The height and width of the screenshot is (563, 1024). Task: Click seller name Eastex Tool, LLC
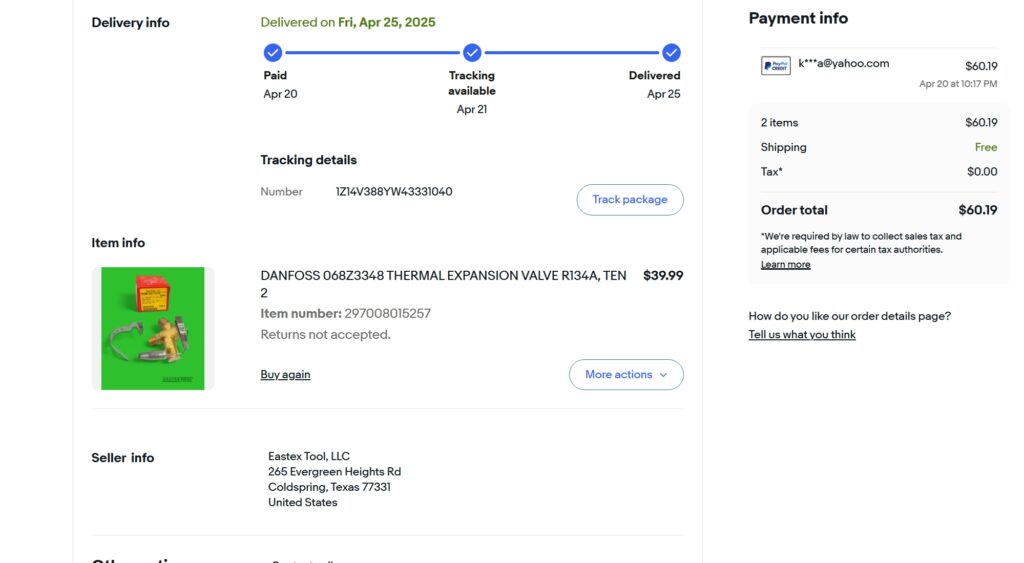click(309, 456)
